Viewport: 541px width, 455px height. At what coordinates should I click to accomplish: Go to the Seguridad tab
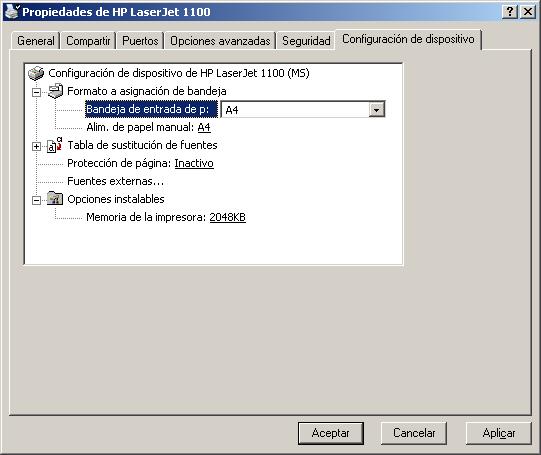point(306,41)
